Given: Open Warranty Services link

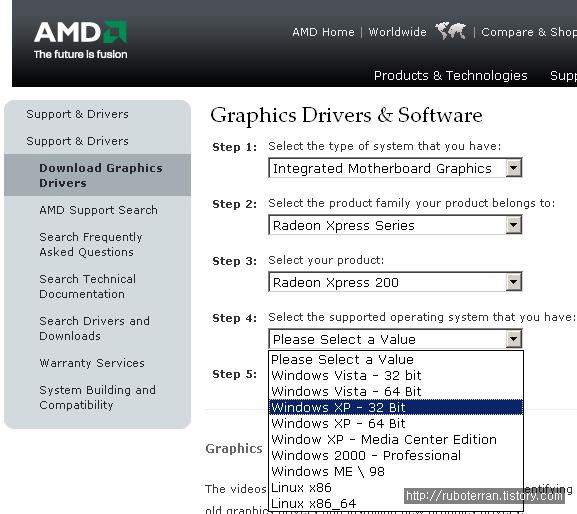Looking at the screenshot, I should [x=92, y=363].
